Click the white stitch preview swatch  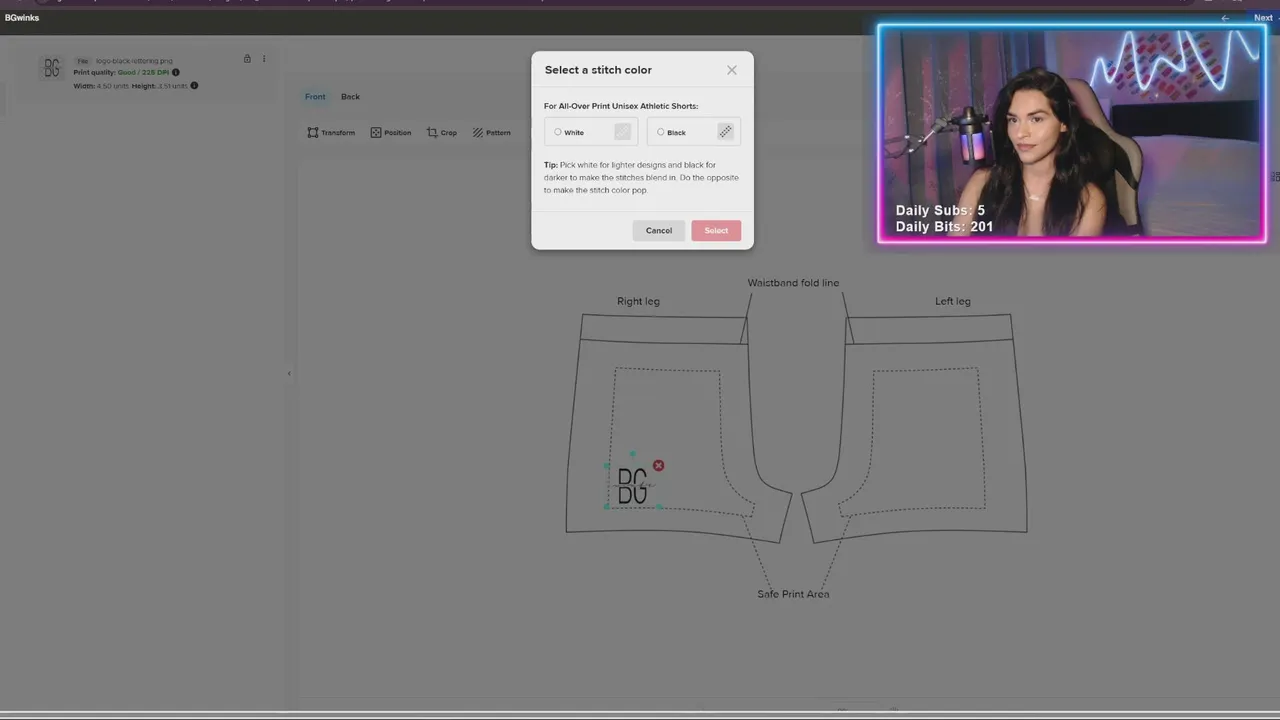[622, 132]
